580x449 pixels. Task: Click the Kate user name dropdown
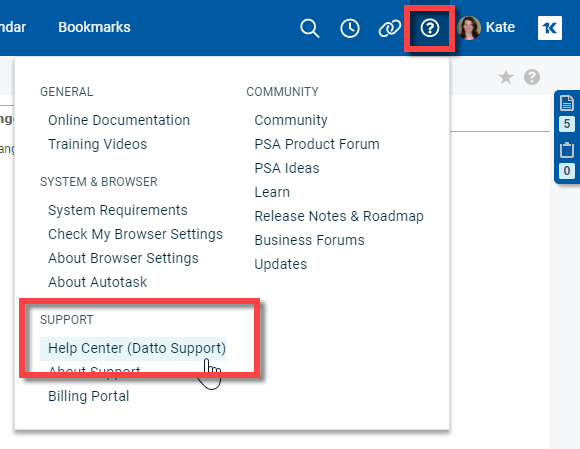tap(500, 27)
